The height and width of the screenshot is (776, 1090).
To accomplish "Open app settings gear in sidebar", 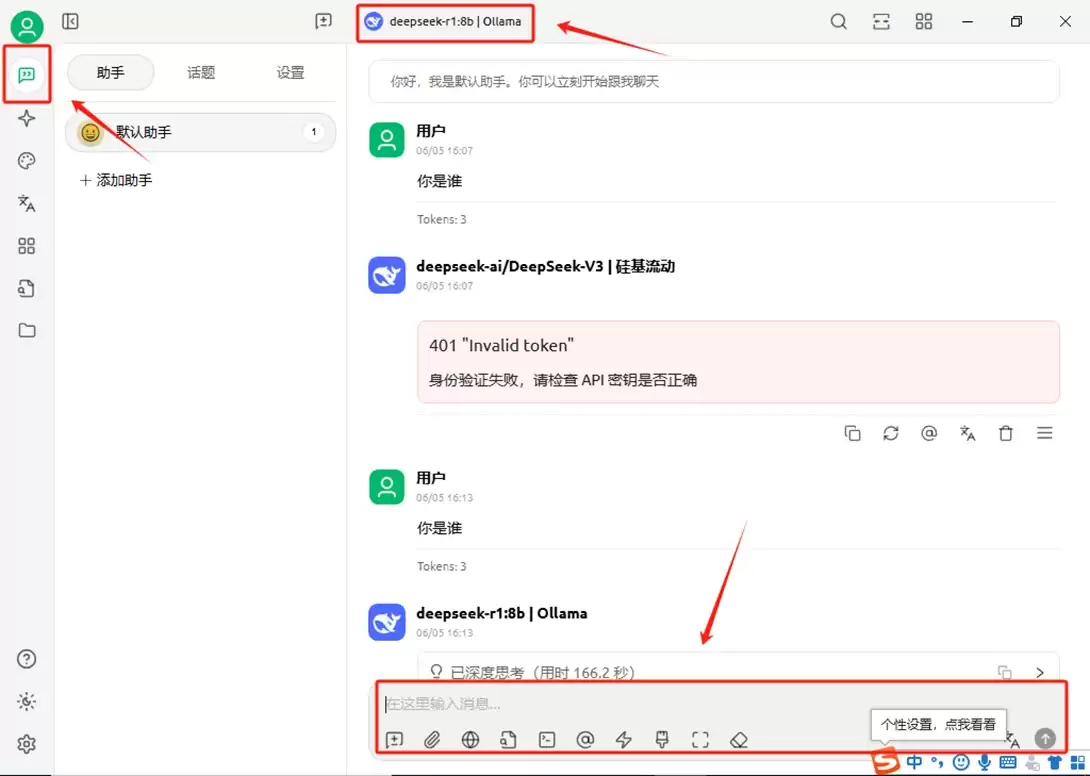I will click(26, 744).
